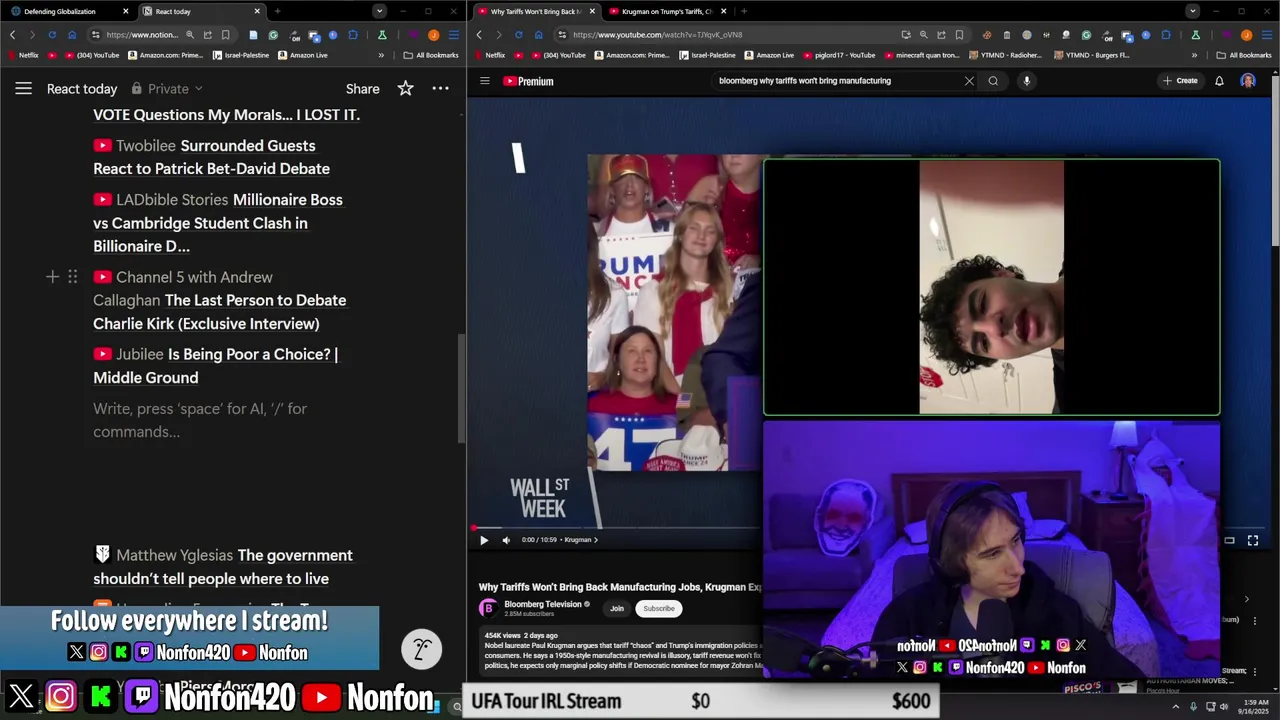Image resolution: width=1280 pixels, height=720 pixels.
Task: Click the block drag handle beside Channel 5
Action: pos(72,277)
